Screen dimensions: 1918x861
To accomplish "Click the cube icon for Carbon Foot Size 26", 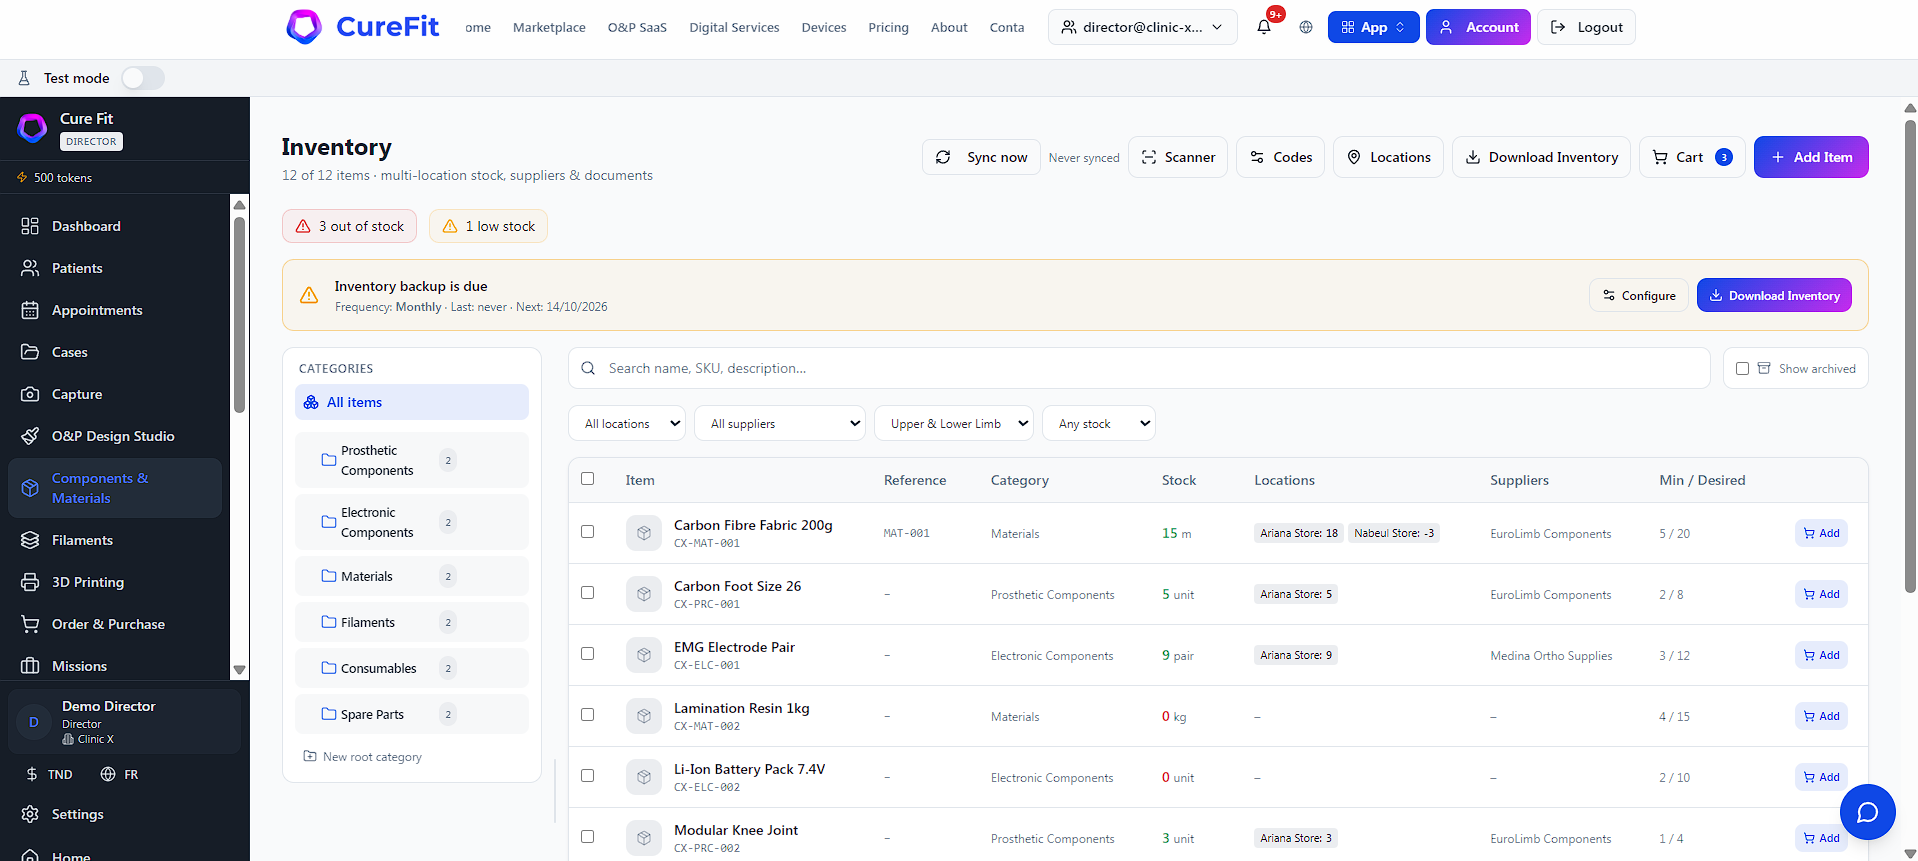I will point(644,594).
